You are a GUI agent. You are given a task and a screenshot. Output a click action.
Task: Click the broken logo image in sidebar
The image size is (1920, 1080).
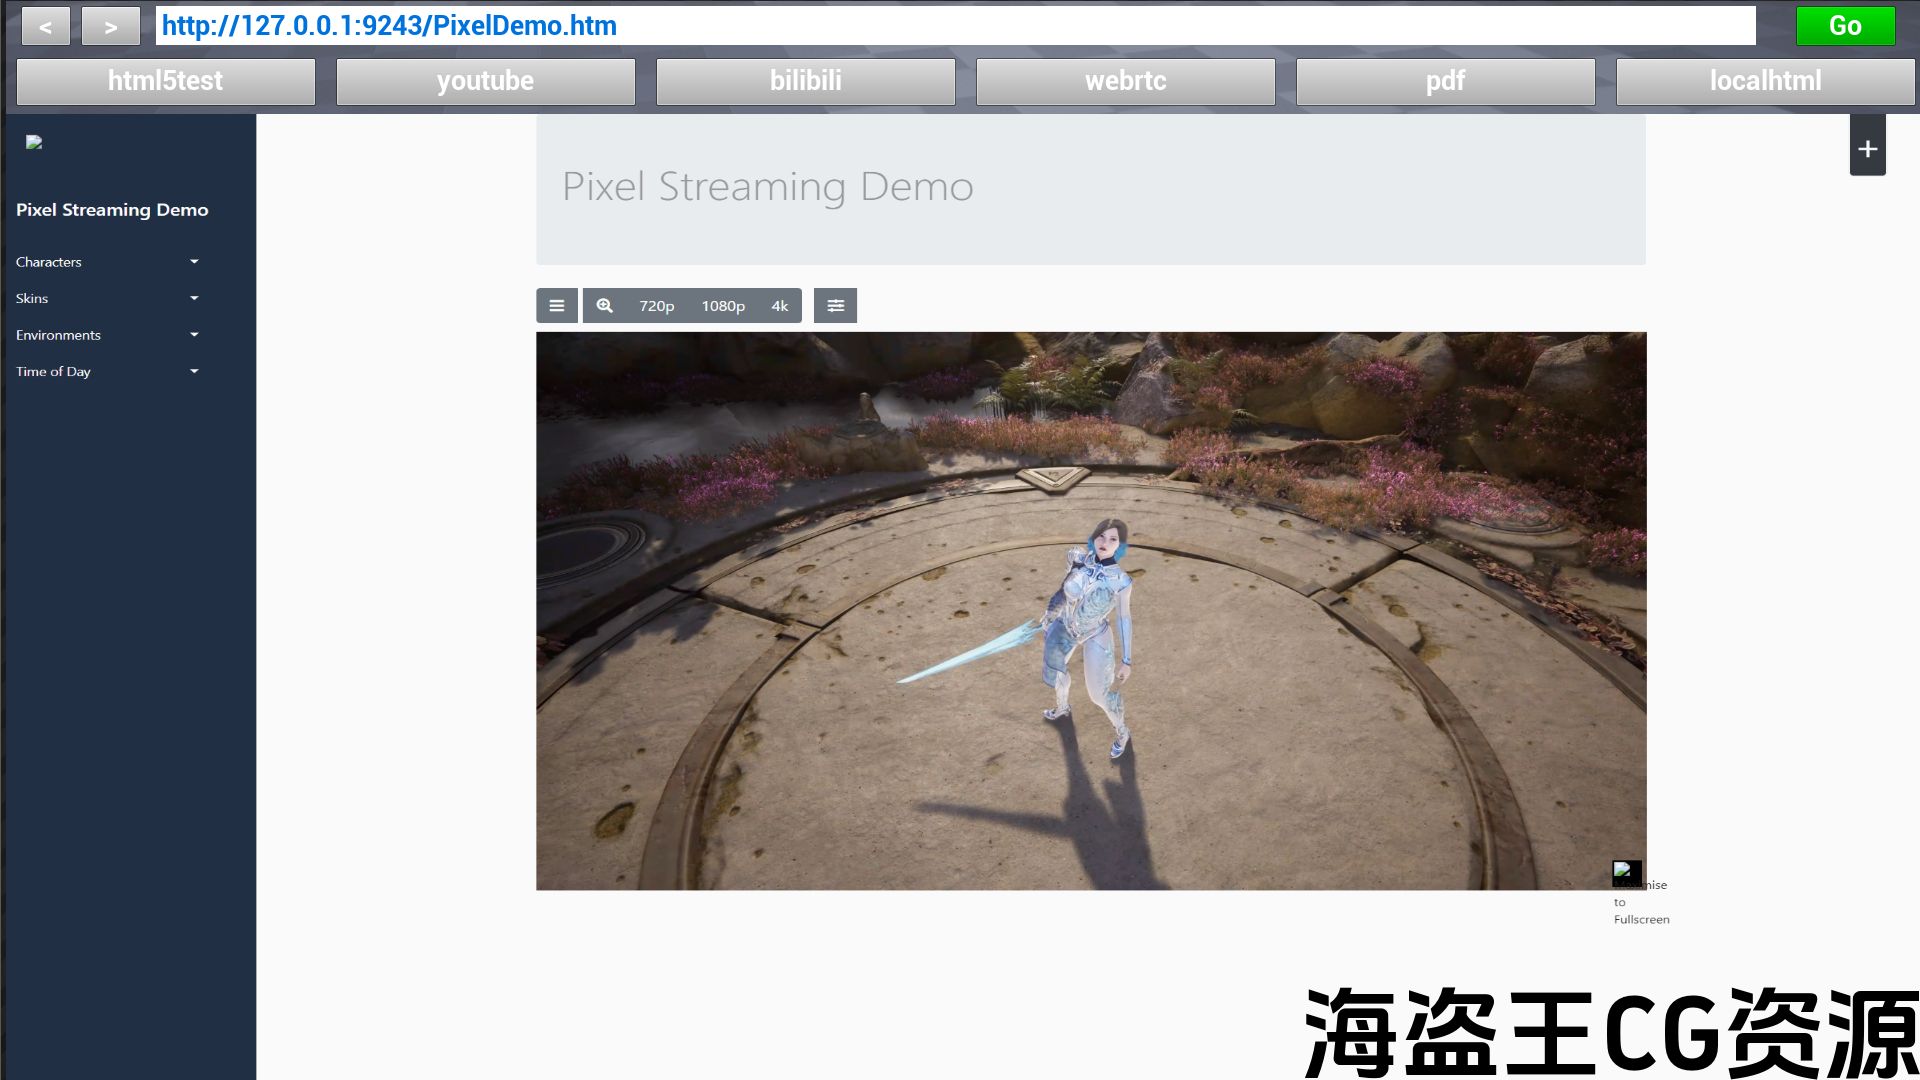pos(34,142)
